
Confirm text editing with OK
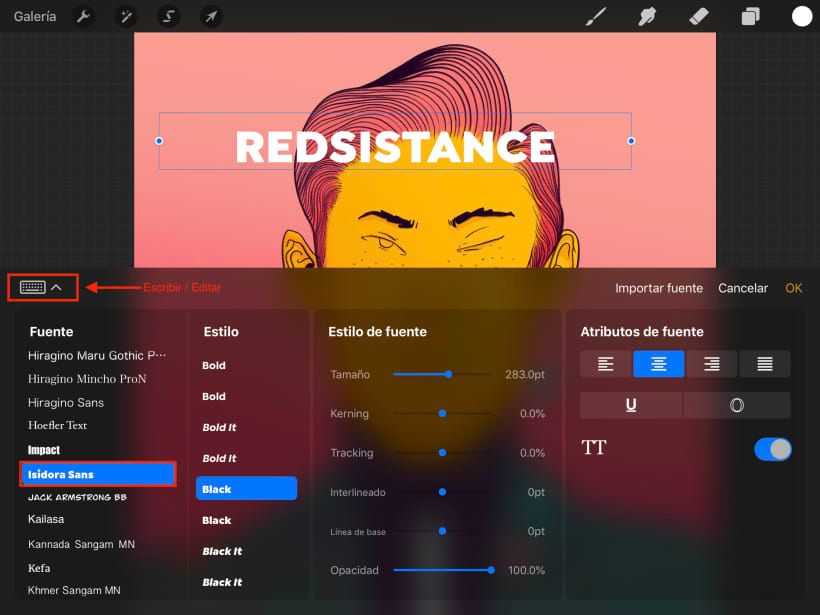(793, 288)
